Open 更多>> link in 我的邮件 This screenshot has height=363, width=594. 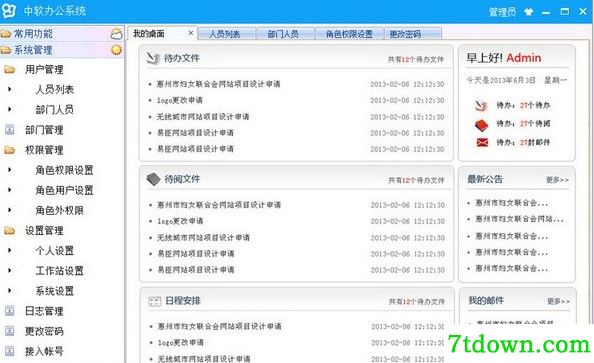click(558, 301)
